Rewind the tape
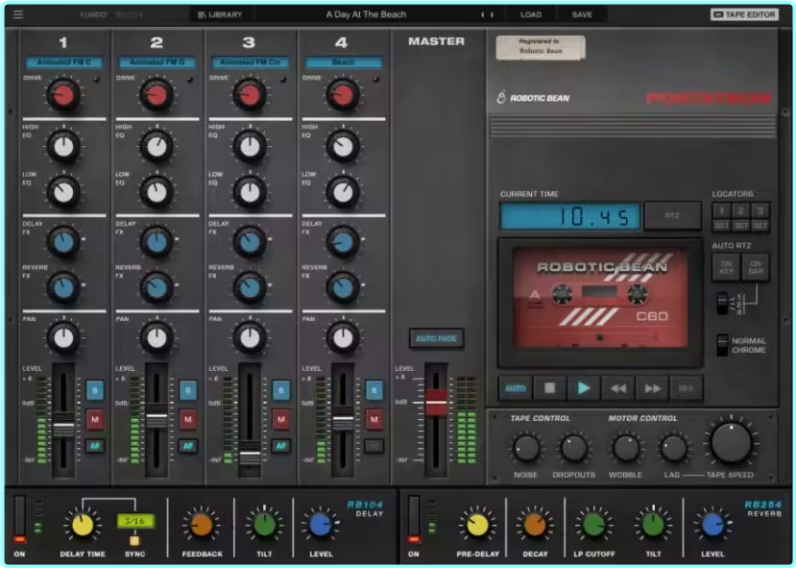Viewport: 796px width, 568px height. [618, 388]
